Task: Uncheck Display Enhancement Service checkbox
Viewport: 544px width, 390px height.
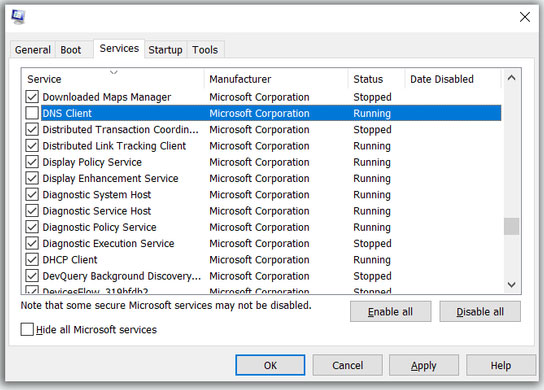Action: tap(32, 178)
